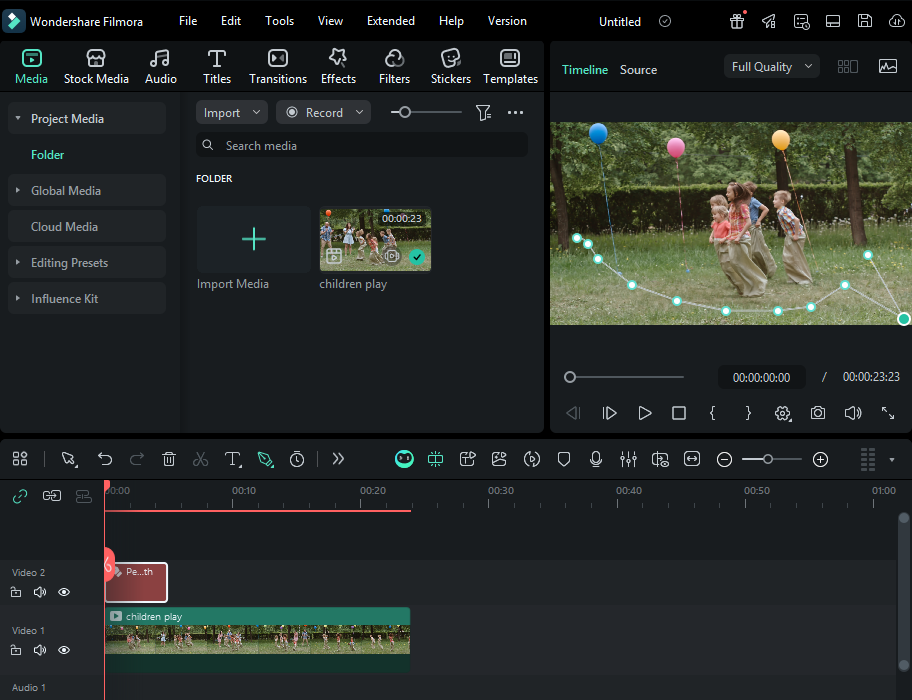Hide the Video 2 track
Viewport: 912px width, 700px height.
64,592
